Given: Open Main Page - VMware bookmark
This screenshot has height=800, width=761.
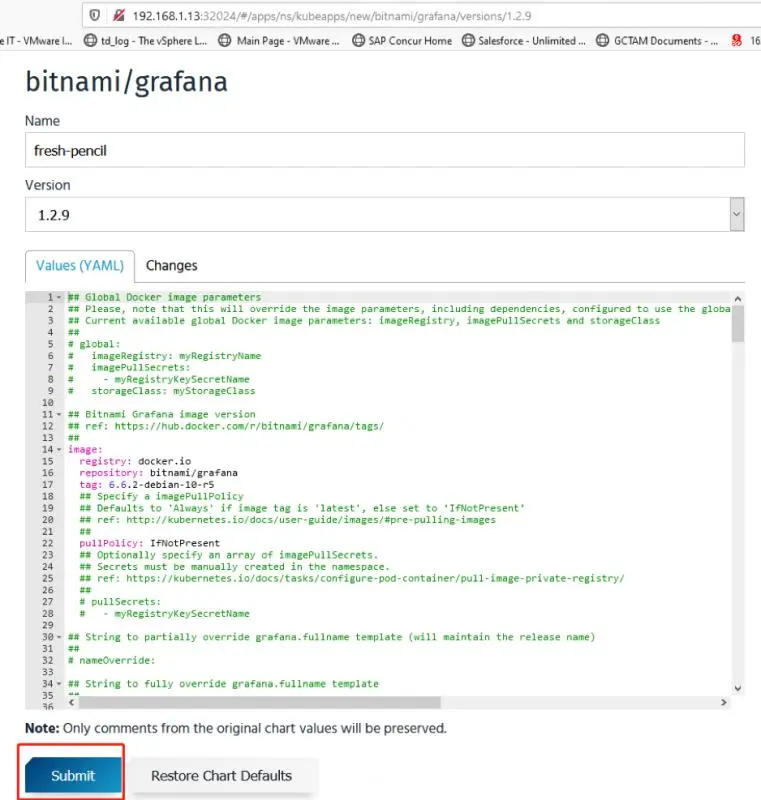Looking at the screenshot, I should [x=278, y=41].
